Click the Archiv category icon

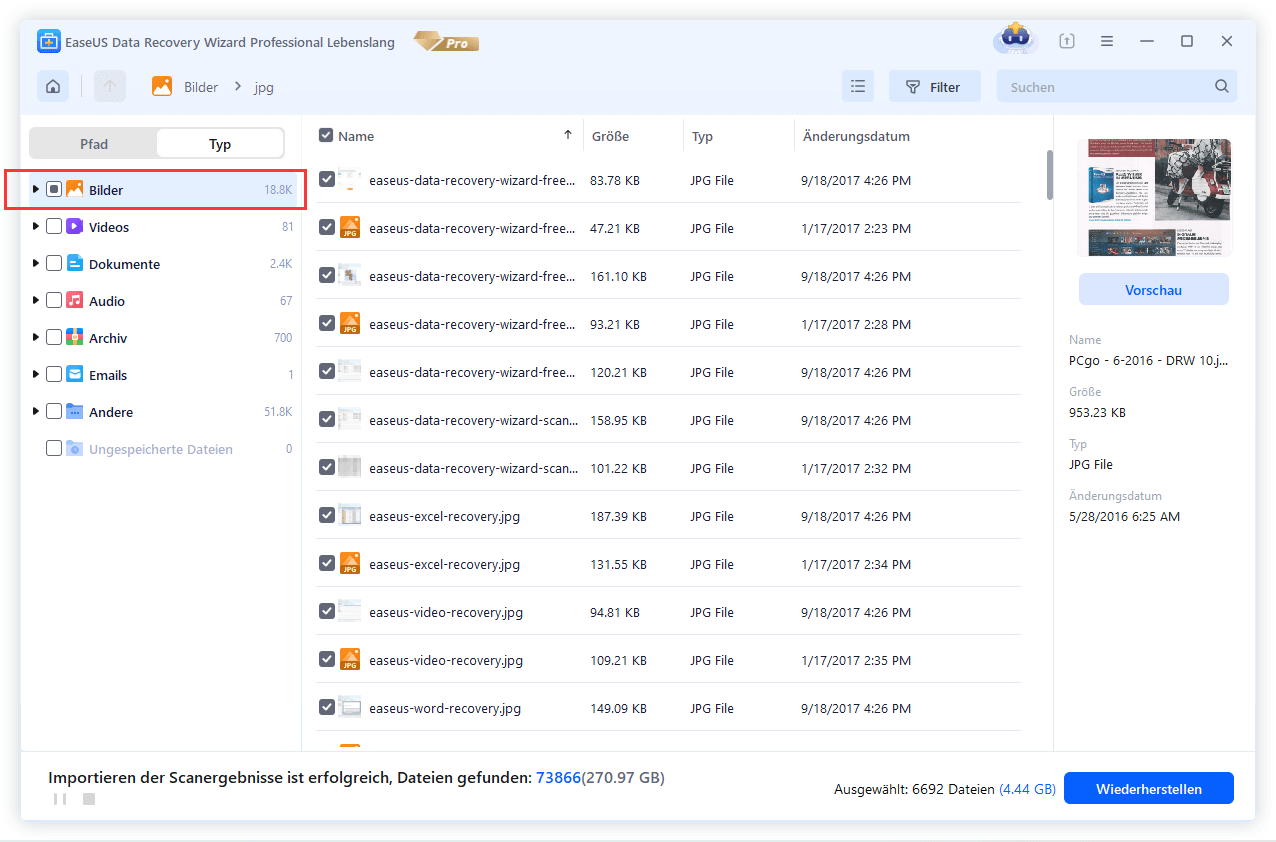[74, 338]
